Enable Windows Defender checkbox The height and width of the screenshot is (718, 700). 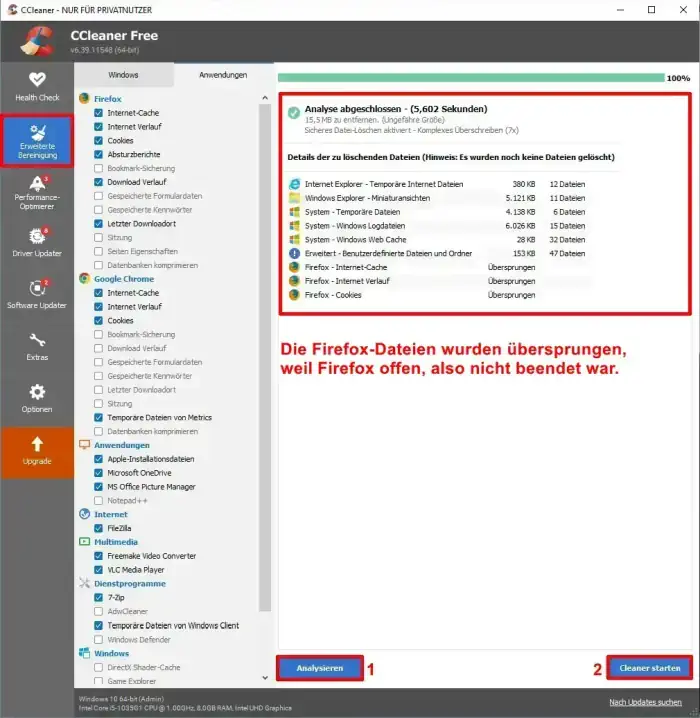[x=98, y=639]
